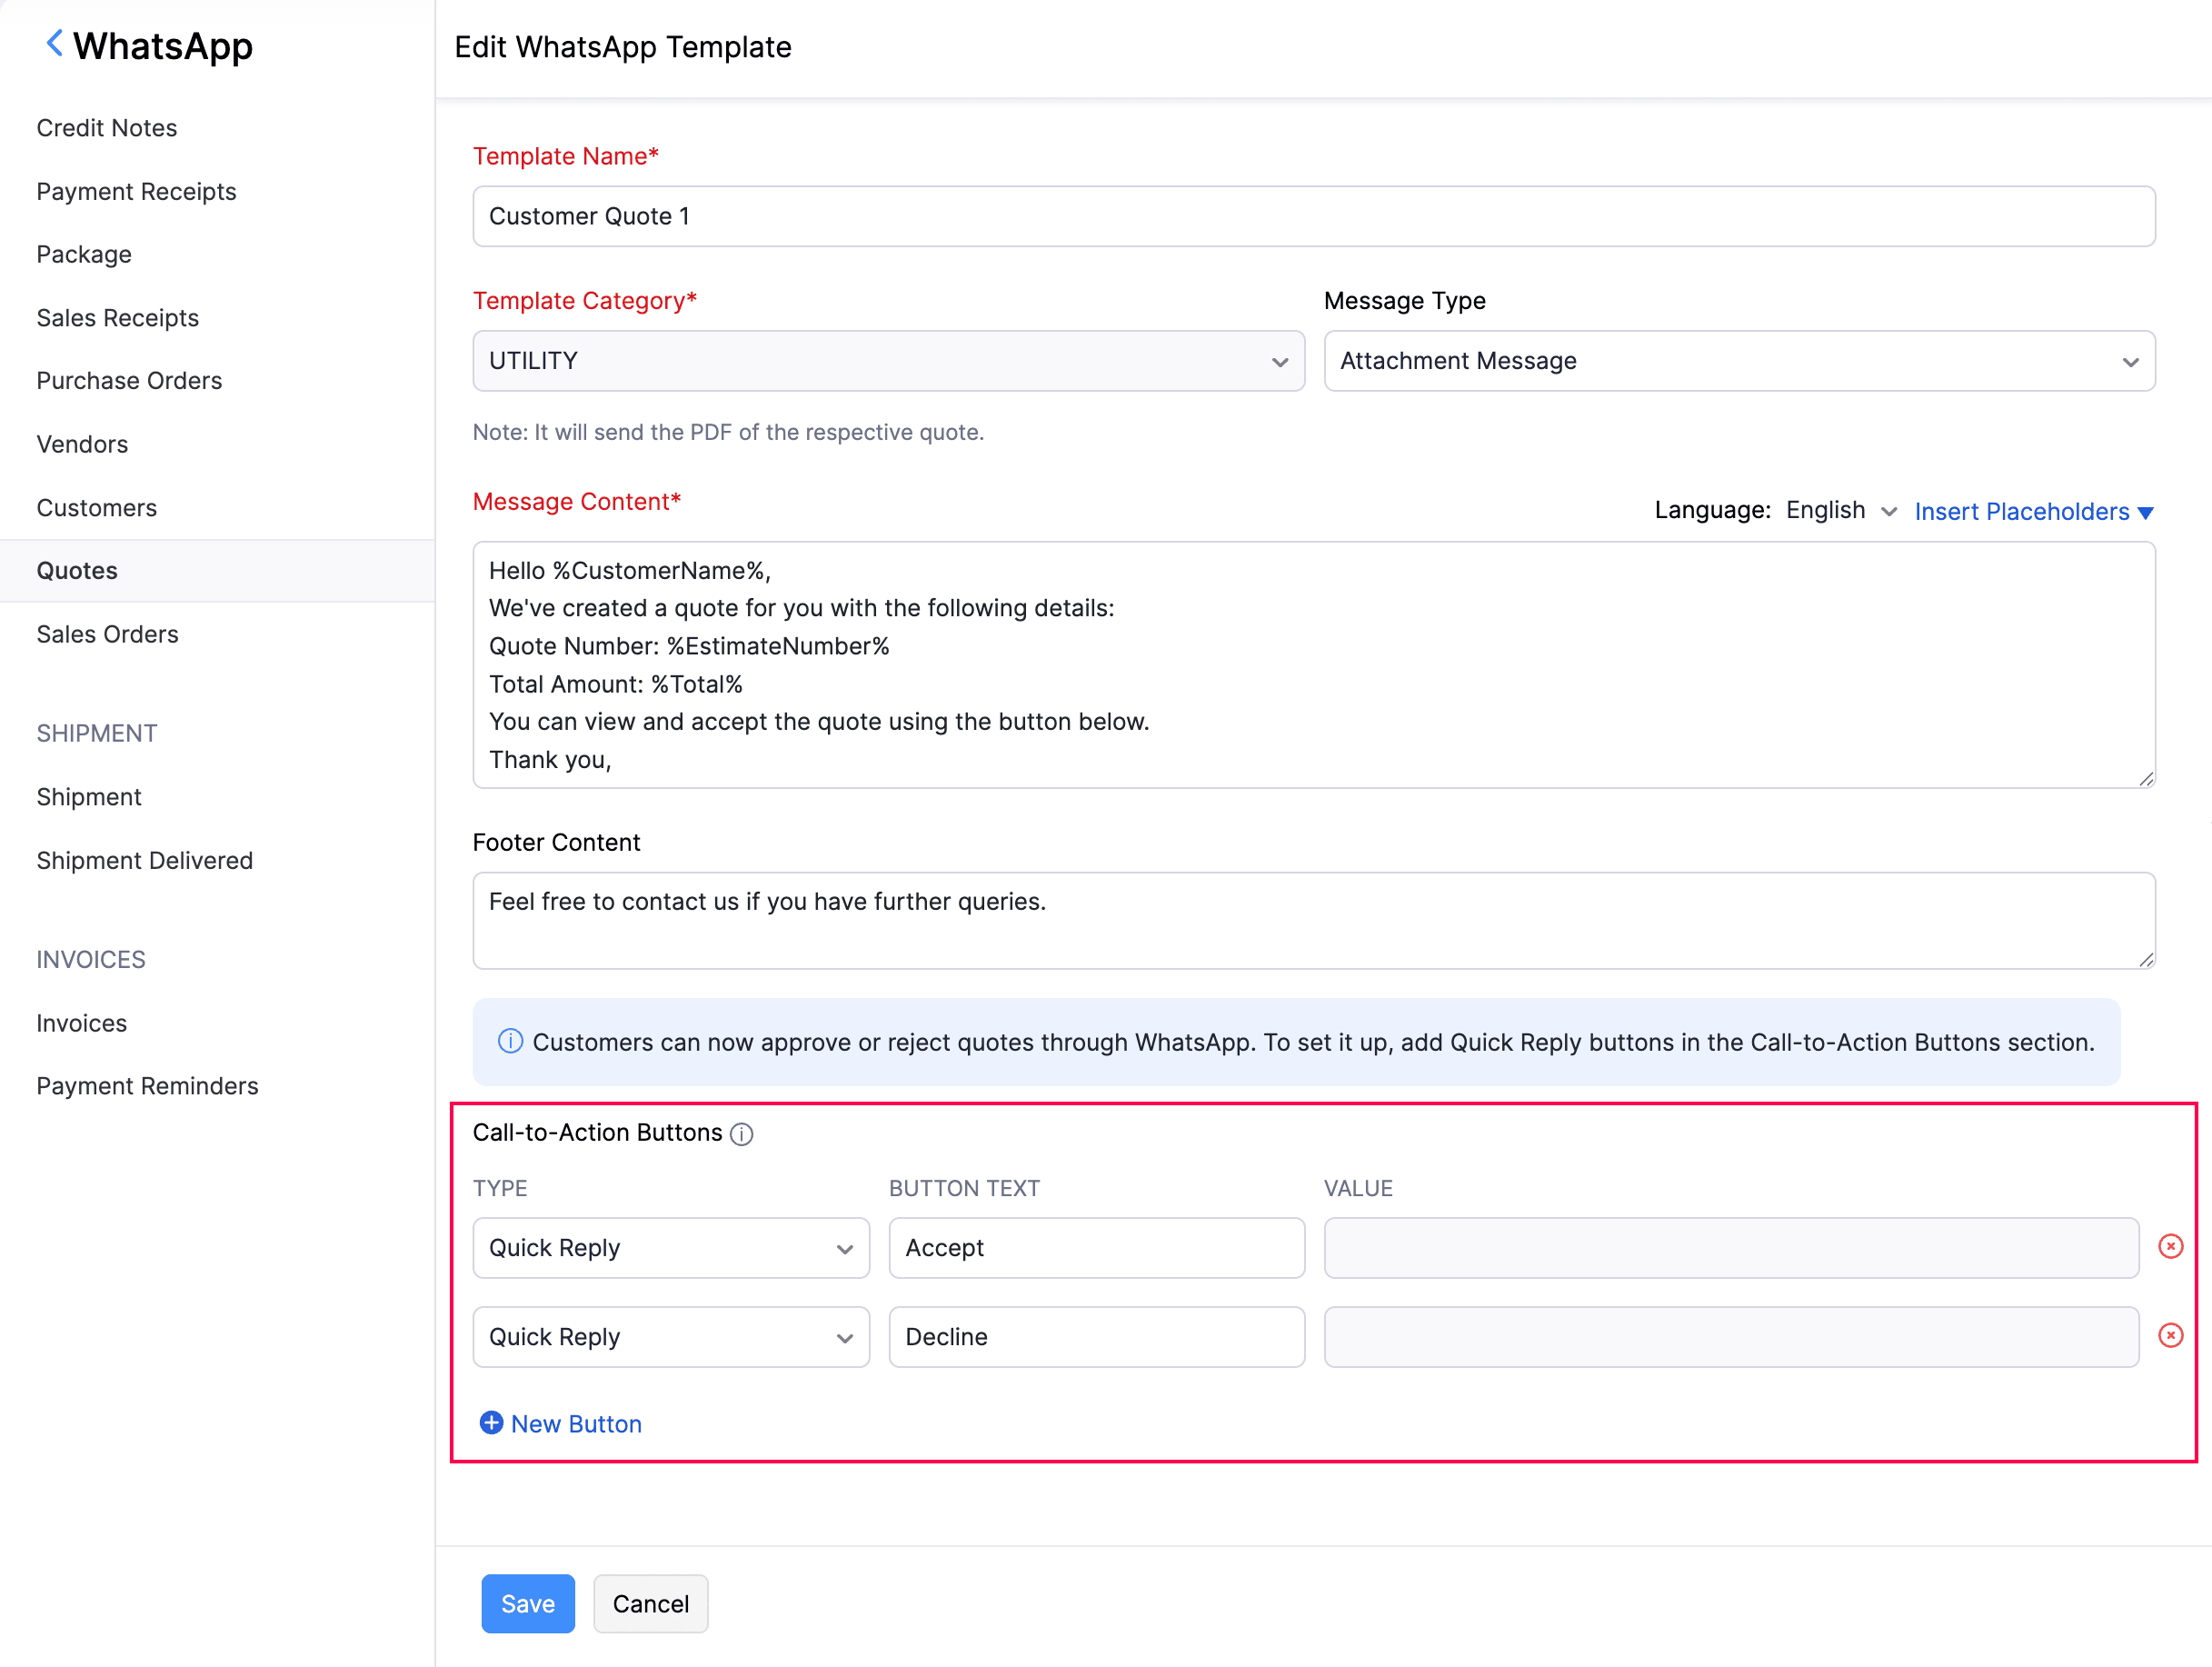2212x1667 pixels.
Task: Click the Edit WhatsApp Template title
Action: 623,47
